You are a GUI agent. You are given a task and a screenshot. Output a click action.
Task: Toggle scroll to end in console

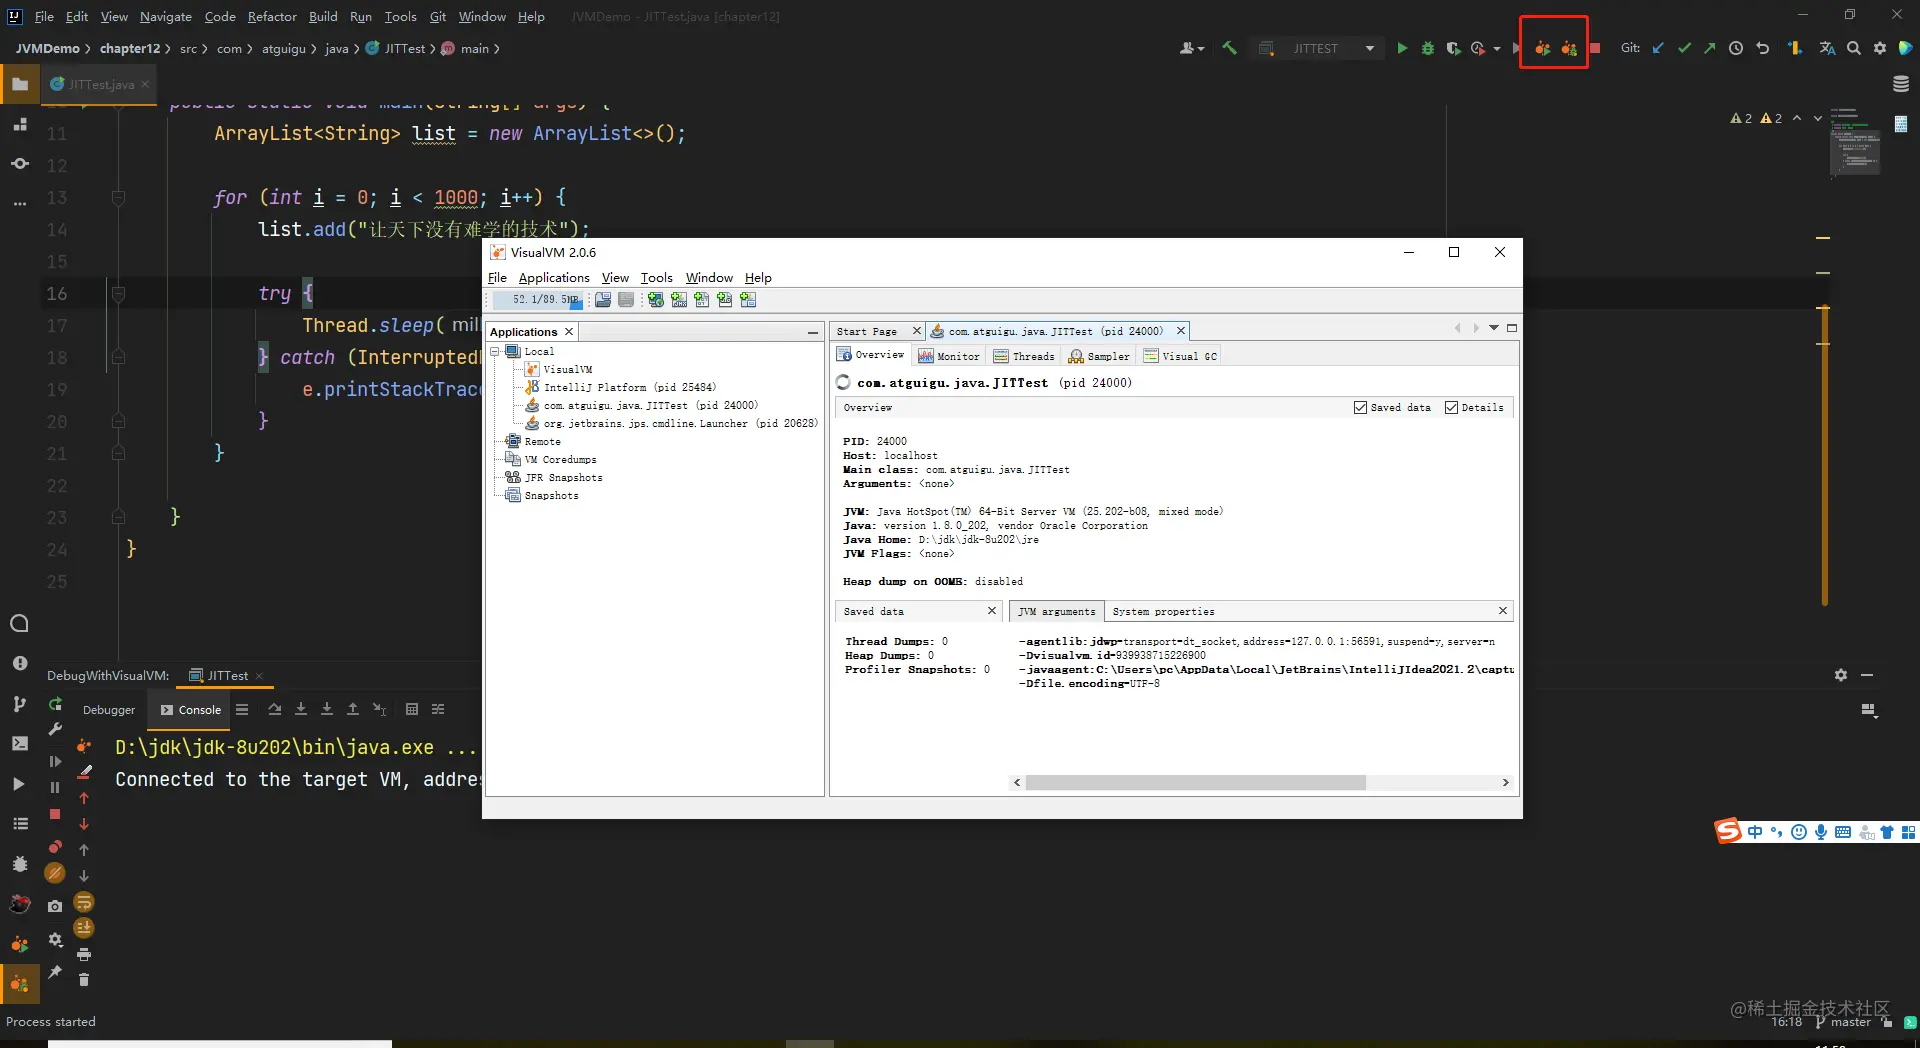click(84, 928)
